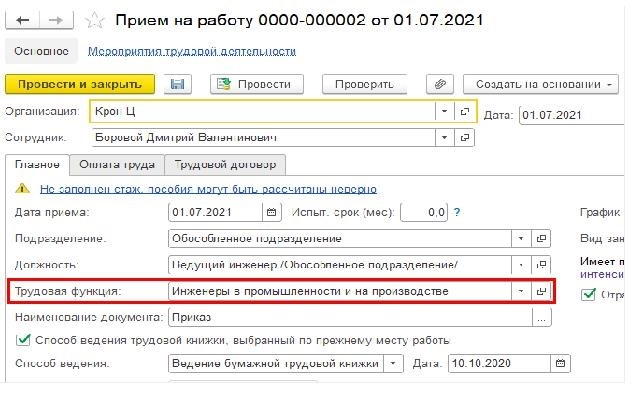Click the forward navigation arrow
This screenshot has height=396, width=631.
(x=56, y=20)
